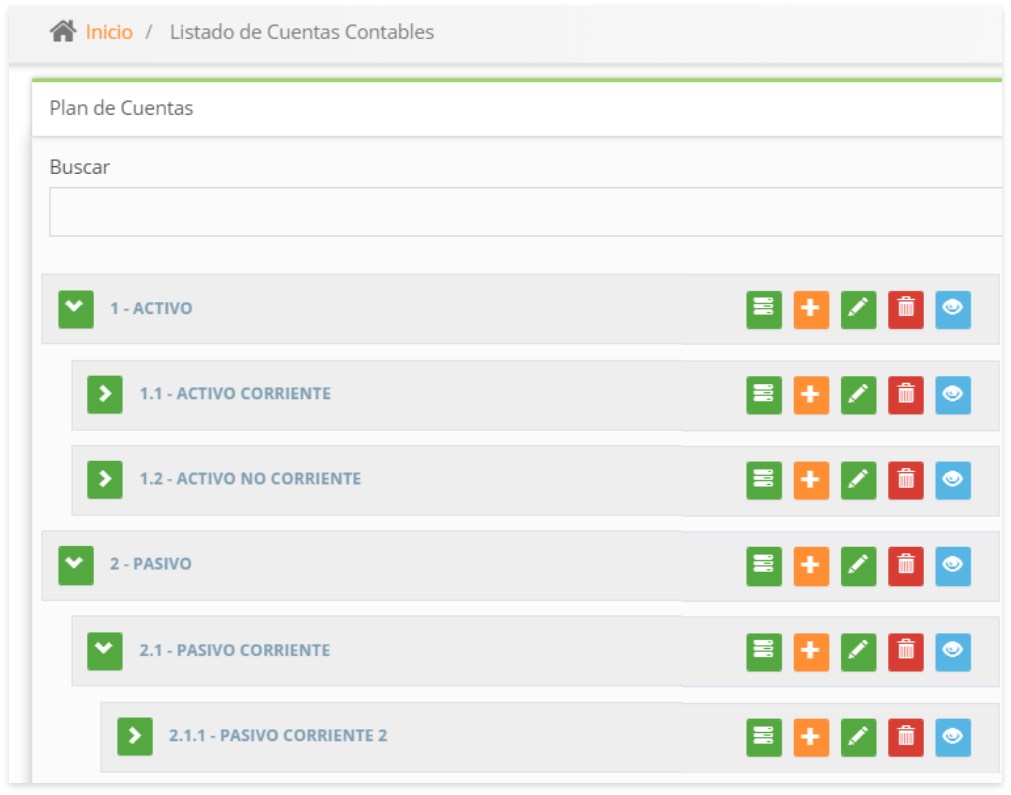Image resolution: width=1011 pixels, height=795 pixels.
Task: Edit the 2.1 - PASIVO CORRIENTE account
Action: pyautogui.click(x=859, y=652)
